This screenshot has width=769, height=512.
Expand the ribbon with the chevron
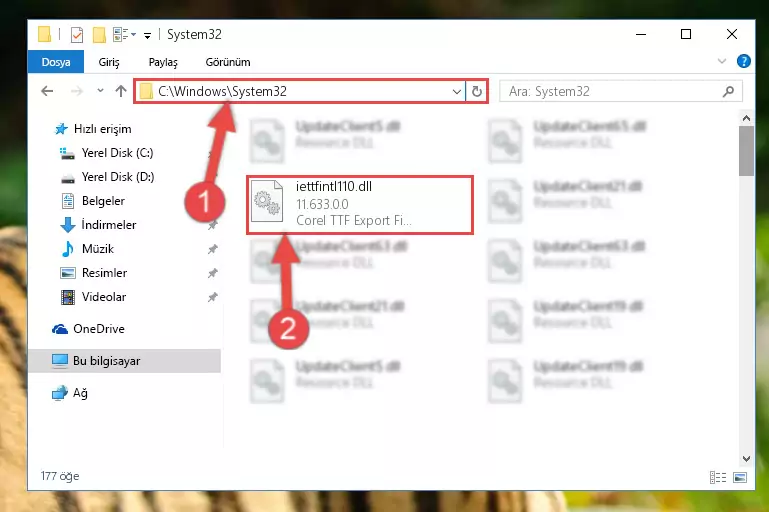pos(721,61)
